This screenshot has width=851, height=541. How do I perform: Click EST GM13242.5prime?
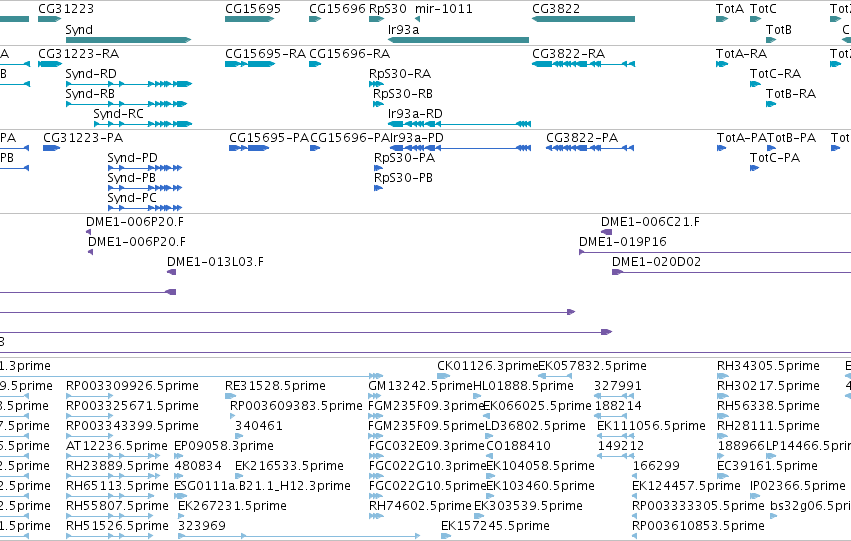point(421,386)
